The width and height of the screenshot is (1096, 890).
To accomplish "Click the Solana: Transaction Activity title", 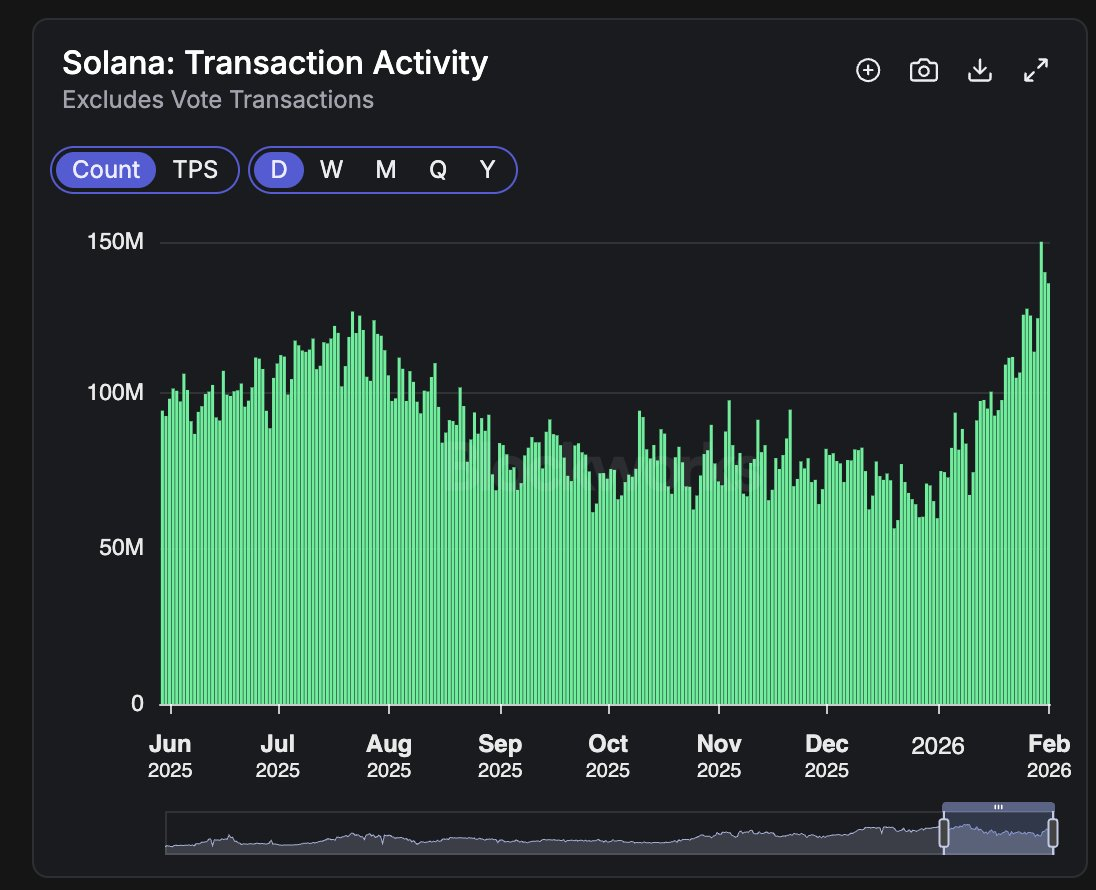I will pyautogui.click(x=275, y=63).
